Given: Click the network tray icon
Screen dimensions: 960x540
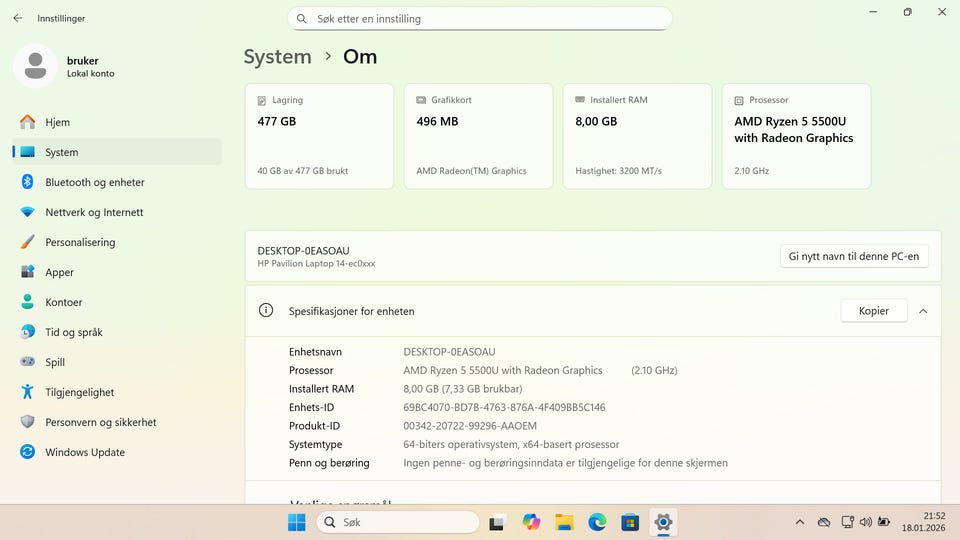Looking at the screenshot, I should pos(847,522).
